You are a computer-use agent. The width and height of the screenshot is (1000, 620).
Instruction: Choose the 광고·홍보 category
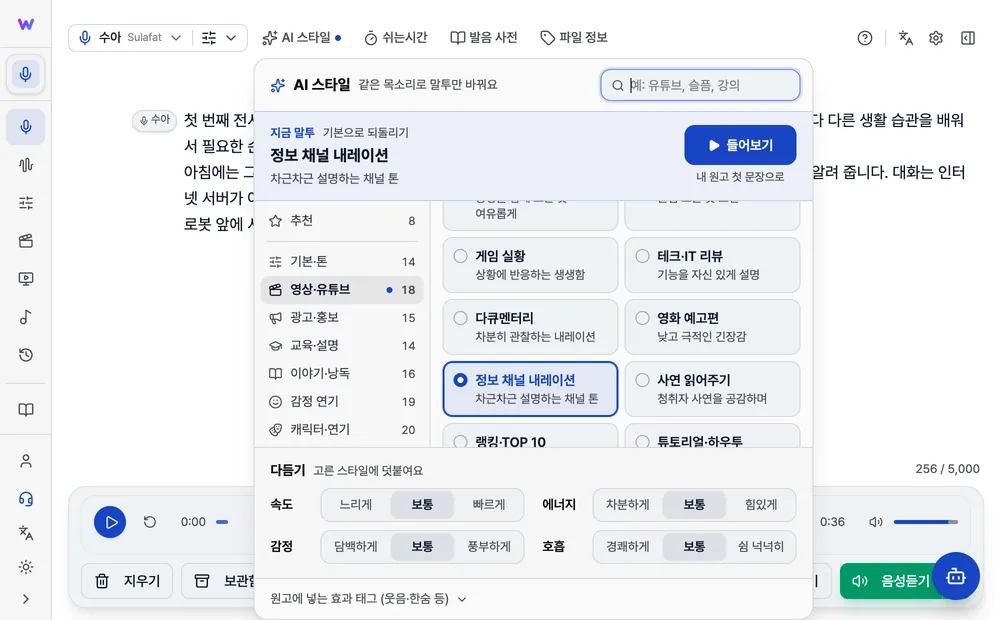(x=342, y=318)
